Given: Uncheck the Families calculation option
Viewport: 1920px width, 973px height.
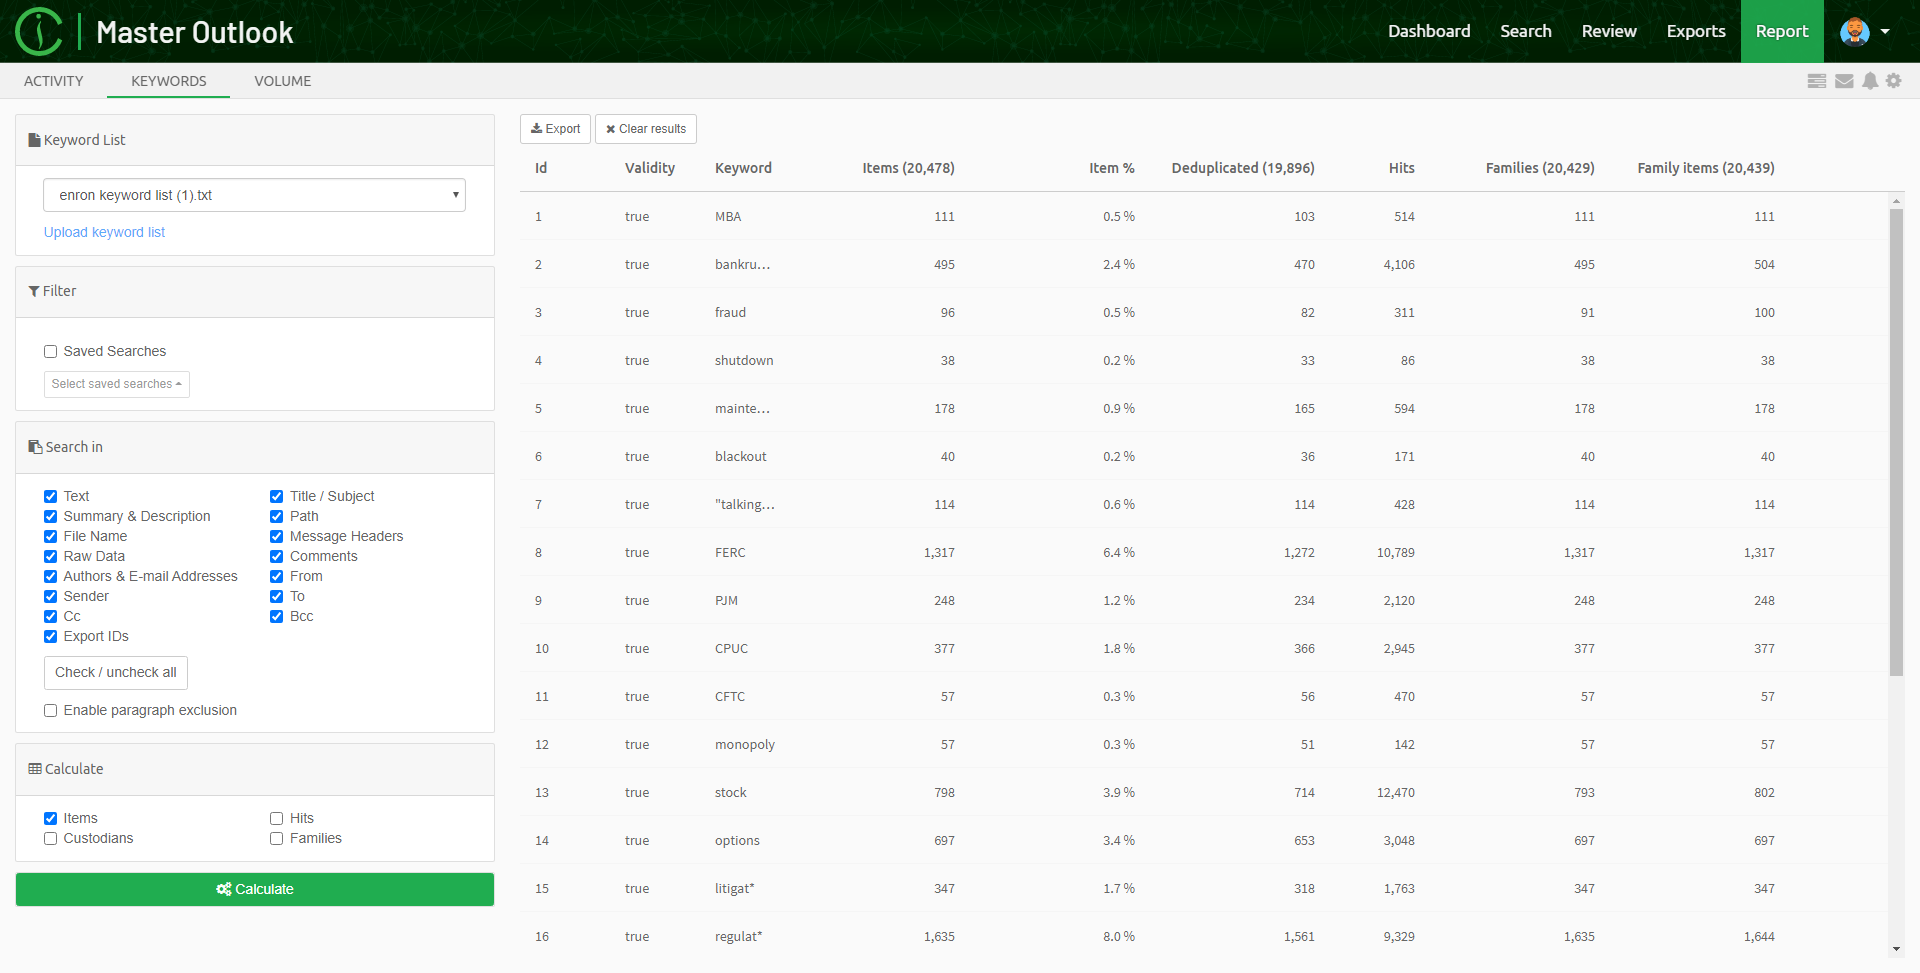Looking at the screenshot, I should click(276, 838).
